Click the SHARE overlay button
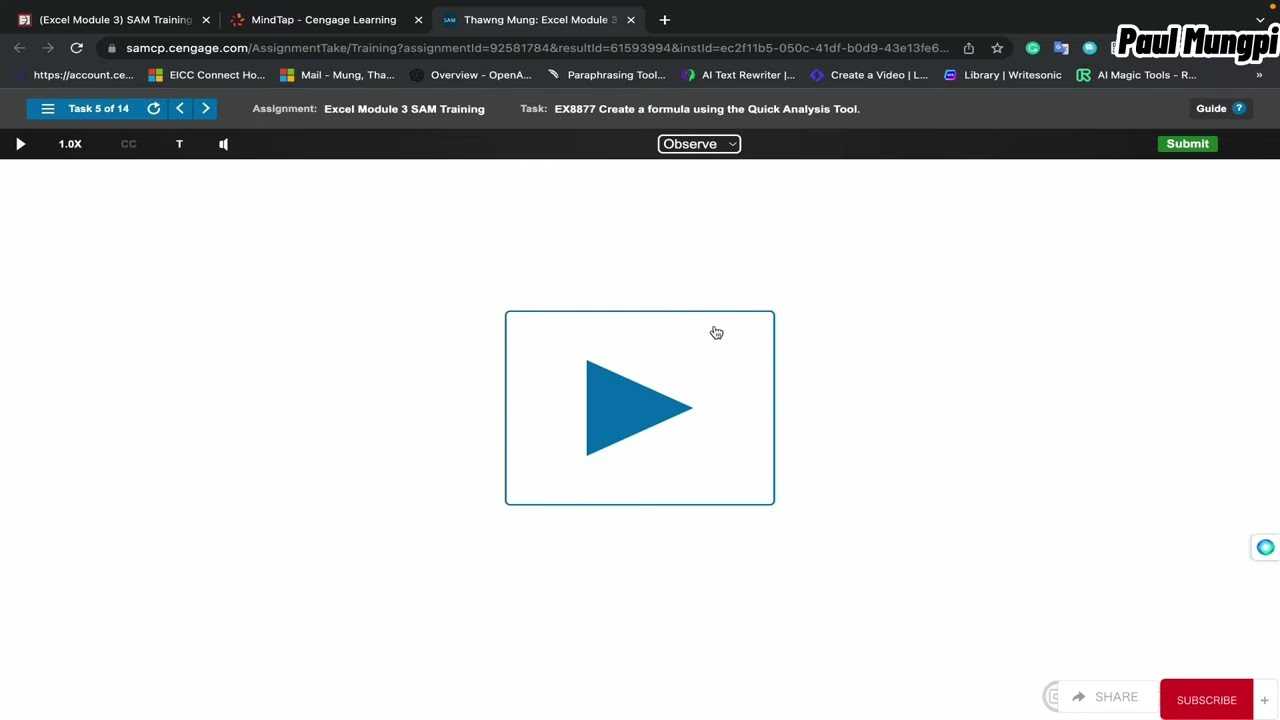This screenshot has height=720, width=1280. tap(1105, 697)
